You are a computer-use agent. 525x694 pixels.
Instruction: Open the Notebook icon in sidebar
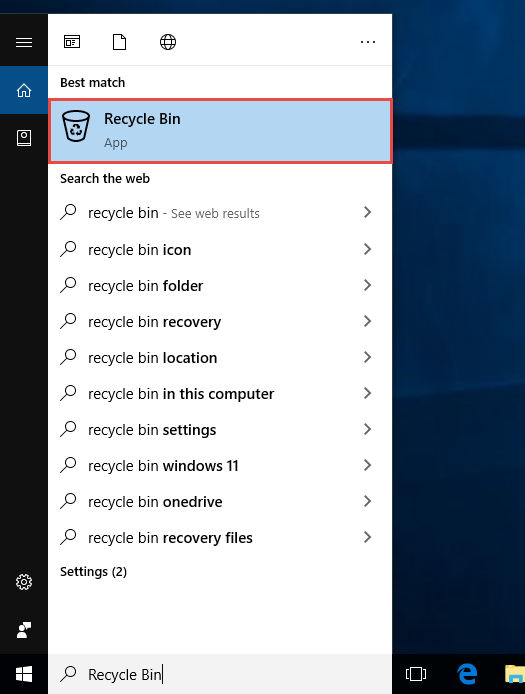pyautogui.click(x=24, y=138)
